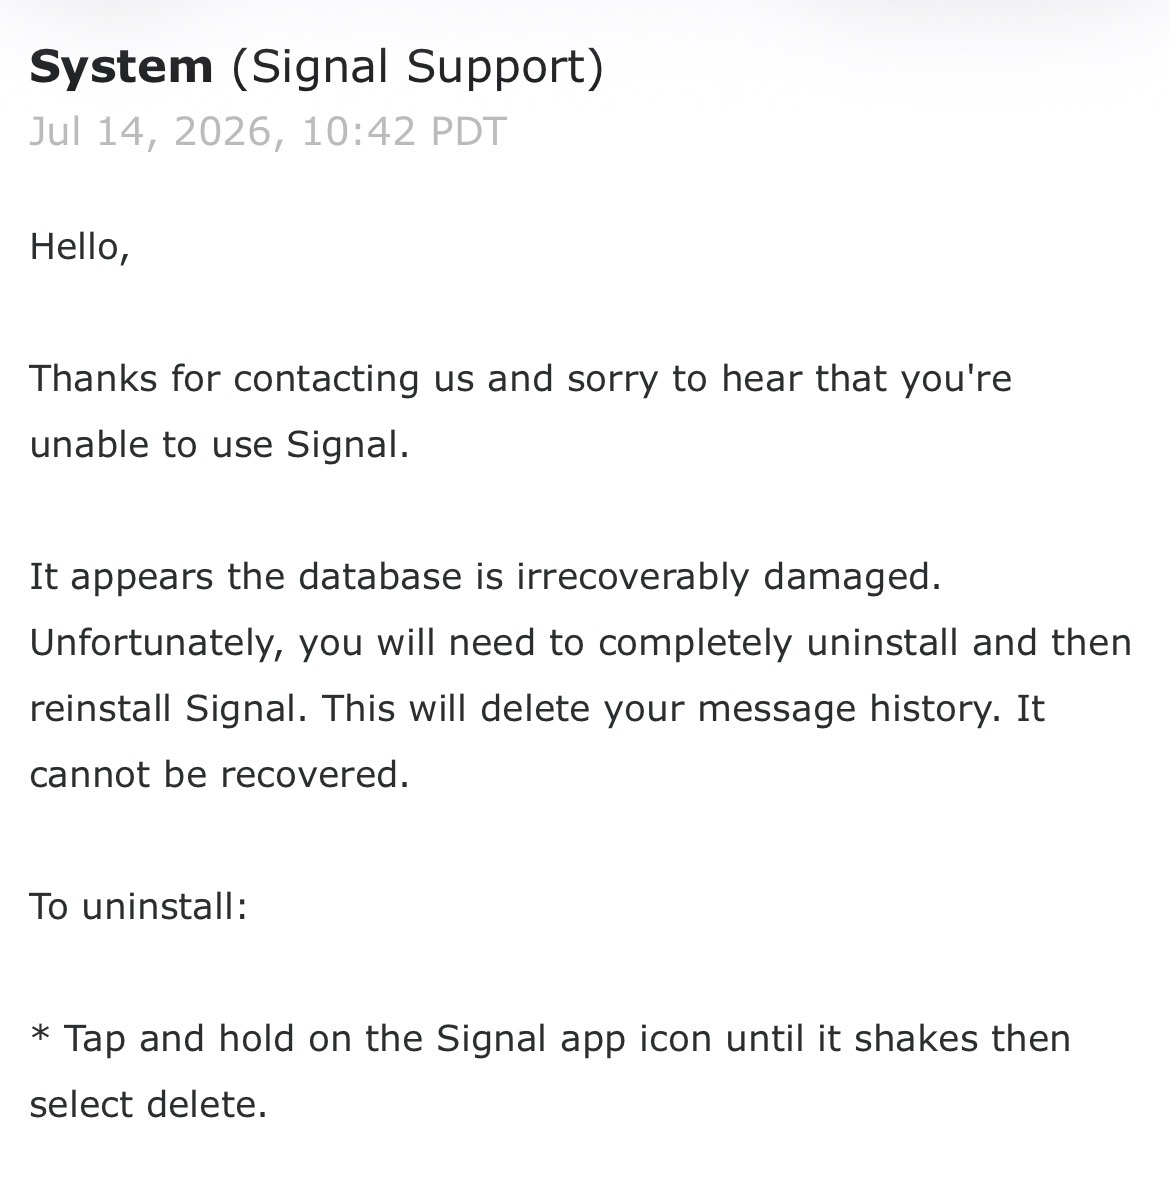Click the '(Signal Support)' sender label
Image resolution: width=1170 pixels, height=1203 pixels.
tap(418, 68)
